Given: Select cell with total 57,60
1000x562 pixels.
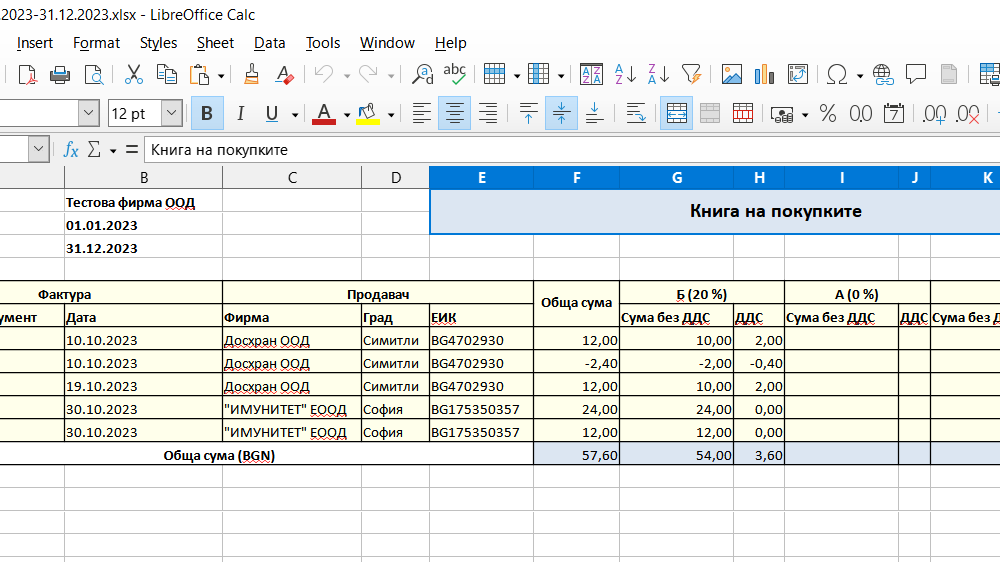Looking at the screenshot, I should point(577,455).
